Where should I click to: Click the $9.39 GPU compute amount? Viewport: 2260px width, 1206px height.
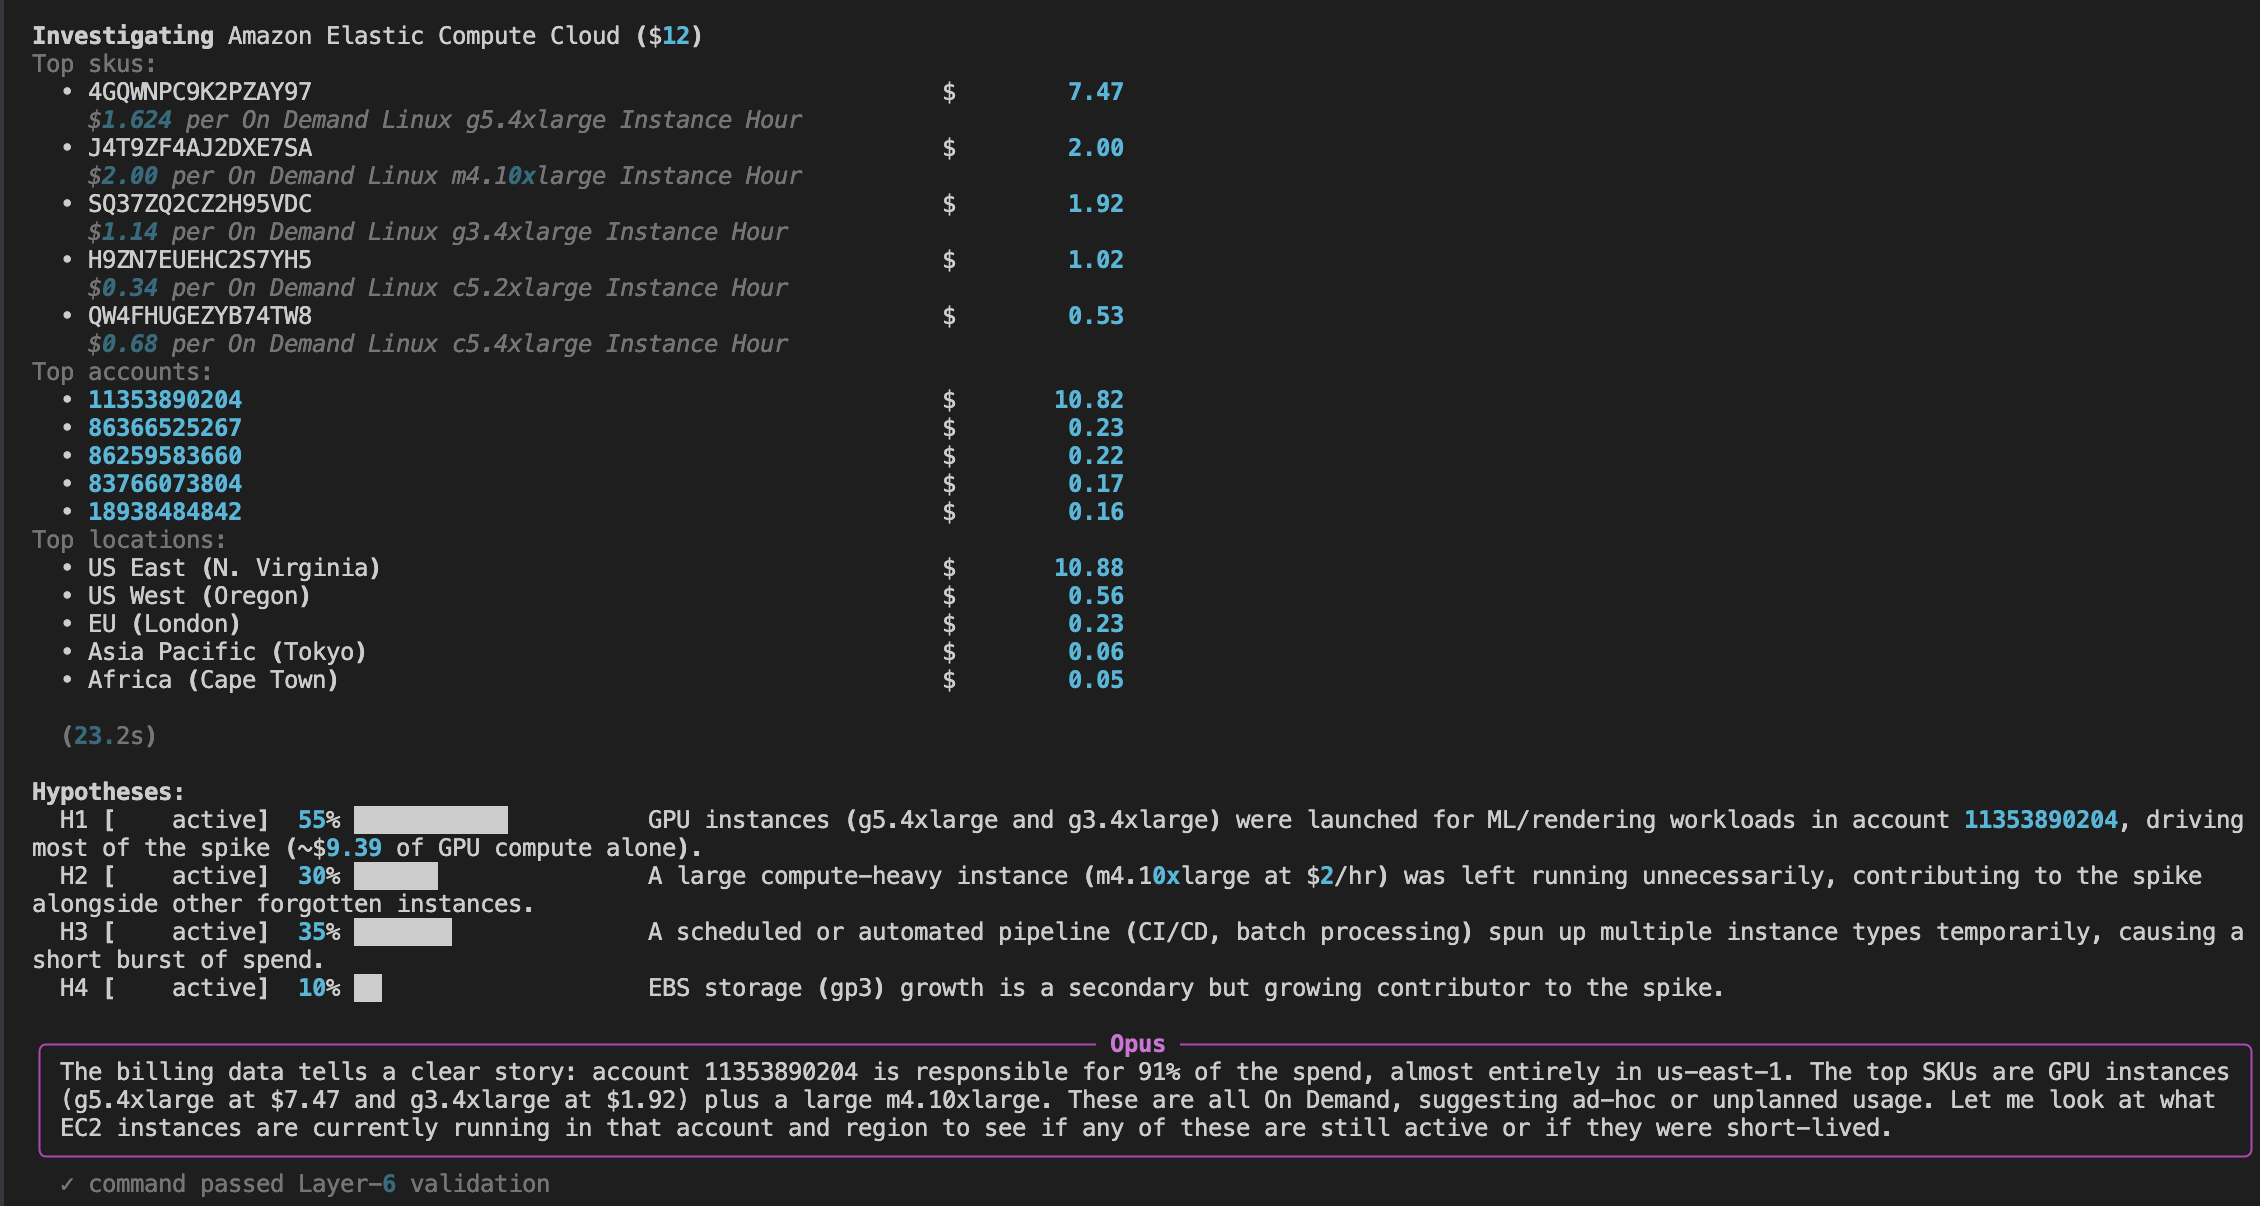(347, 848)
